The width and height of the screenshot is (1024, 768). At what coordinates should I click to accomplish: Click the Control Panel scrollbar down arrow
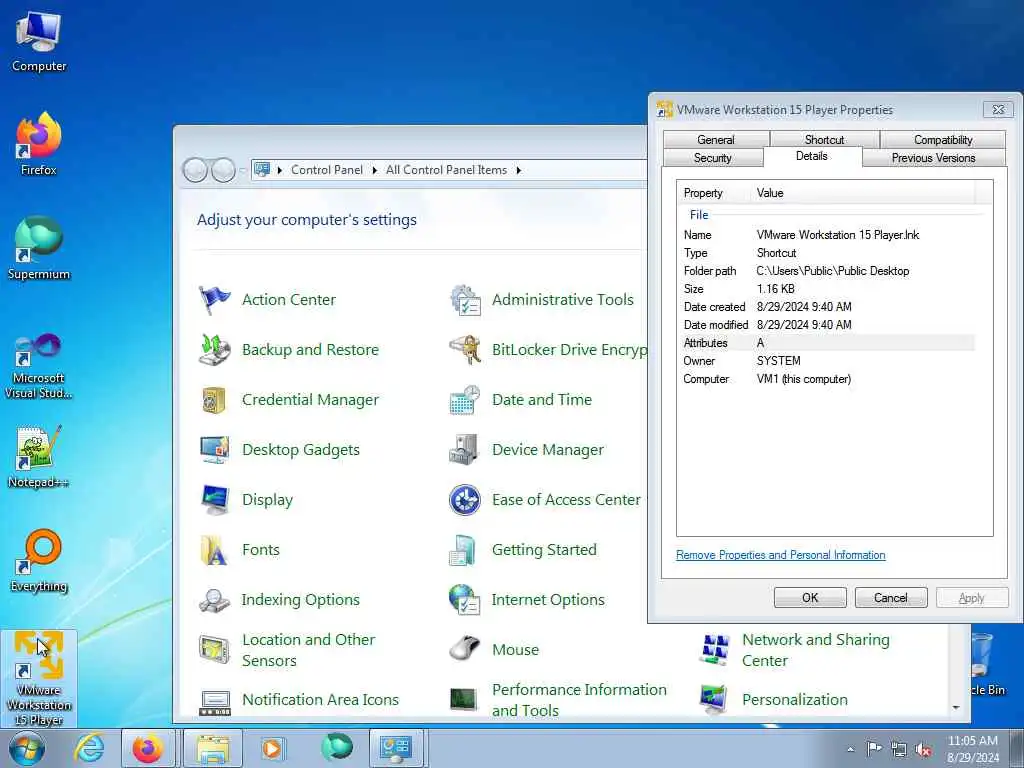click(956, 708)
